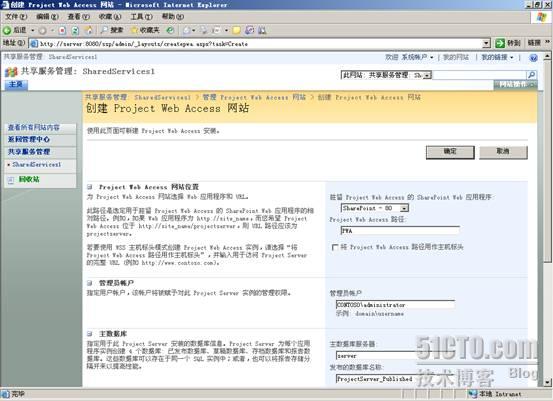Open the 工具 menu

click(x=141, y=17)
